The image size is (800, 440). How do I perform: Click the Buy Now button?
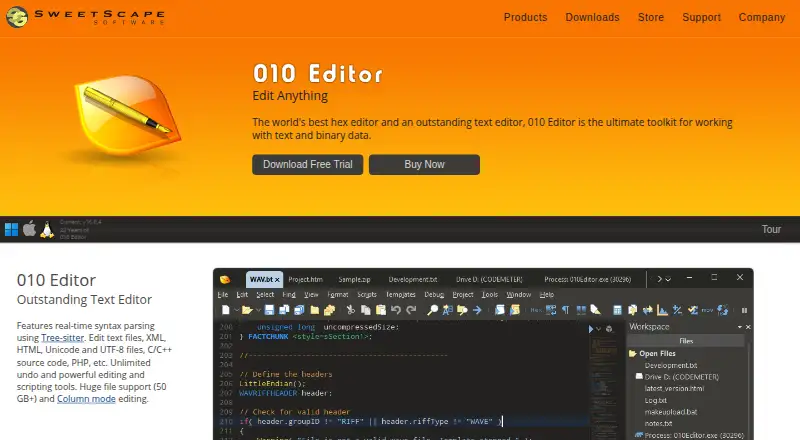pos(424,164)
